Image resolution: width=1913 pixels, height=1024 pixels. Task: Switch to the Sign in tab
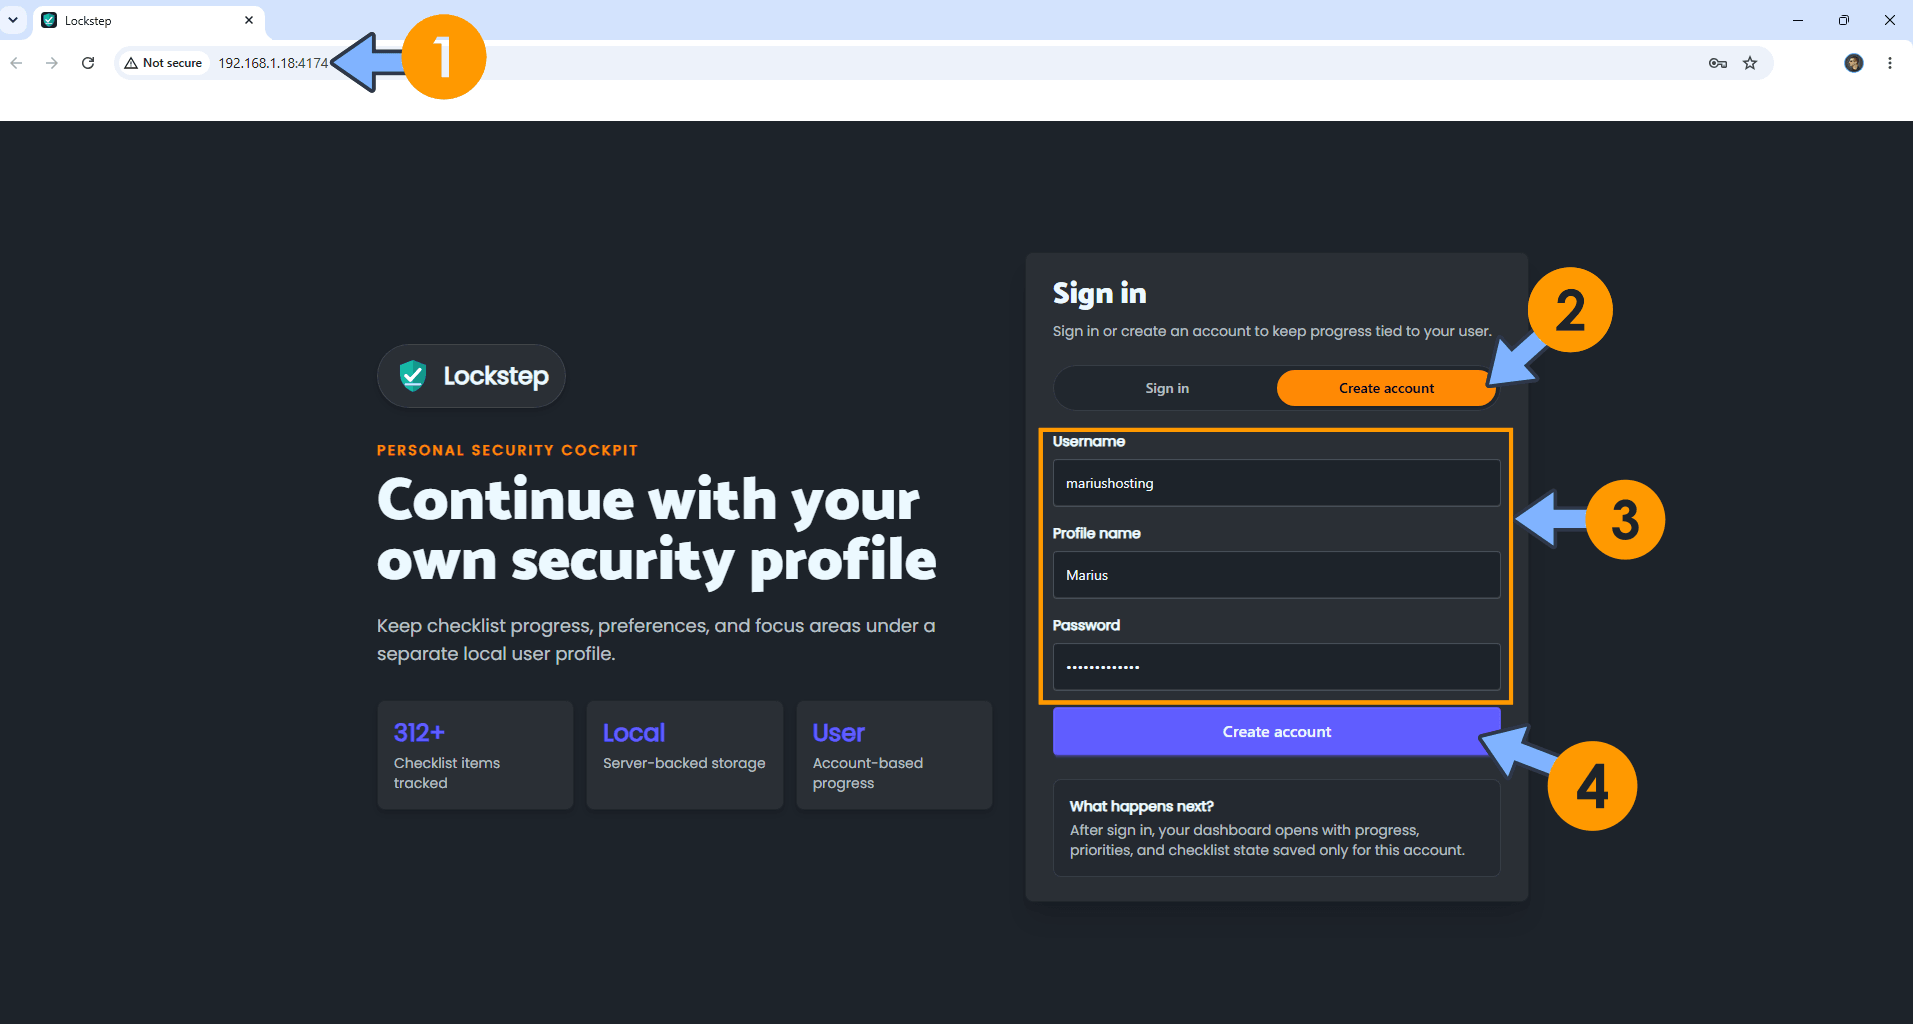[x=1167, y=388]
